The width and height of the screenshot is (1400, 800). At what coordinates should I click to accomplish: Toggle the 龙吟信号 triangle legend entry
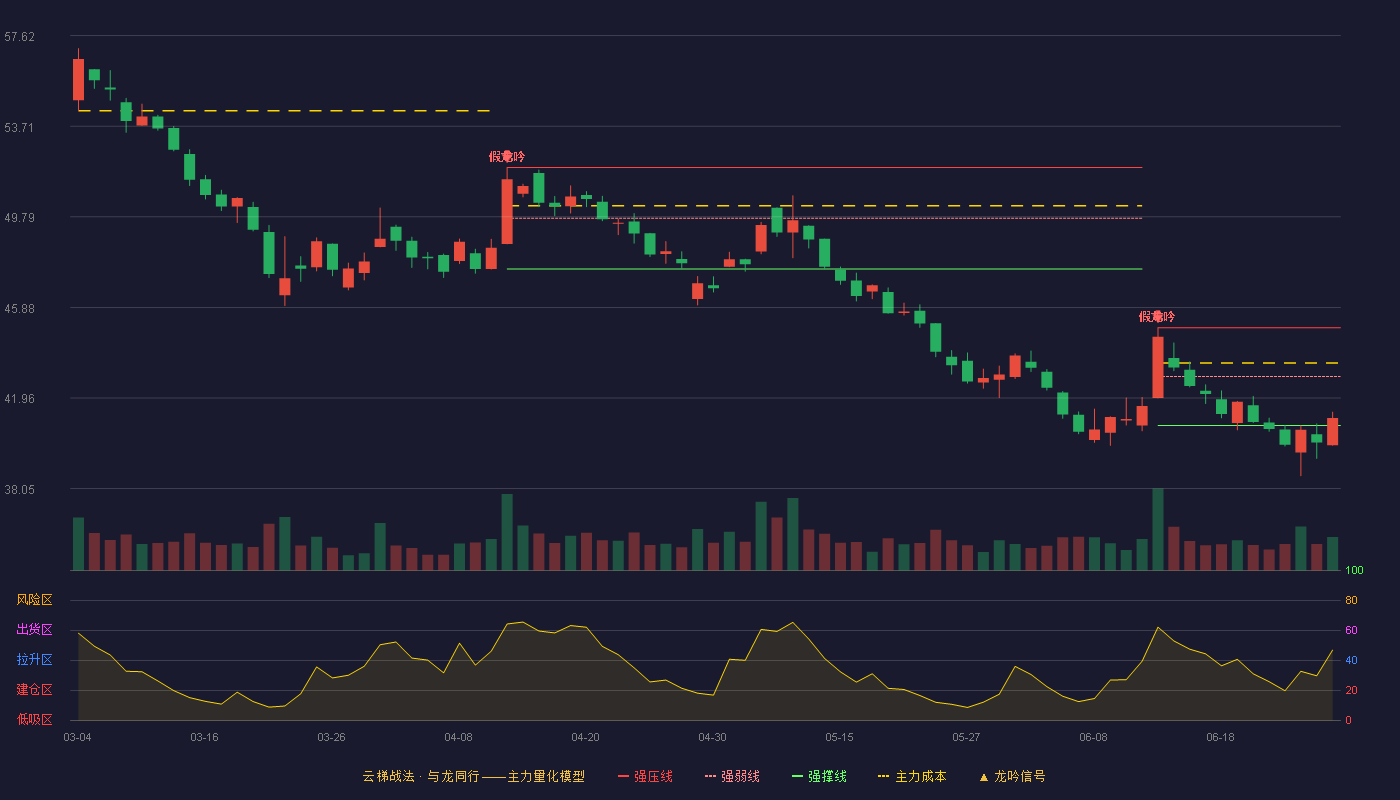pyautogui.click(x=1012, y=776)
